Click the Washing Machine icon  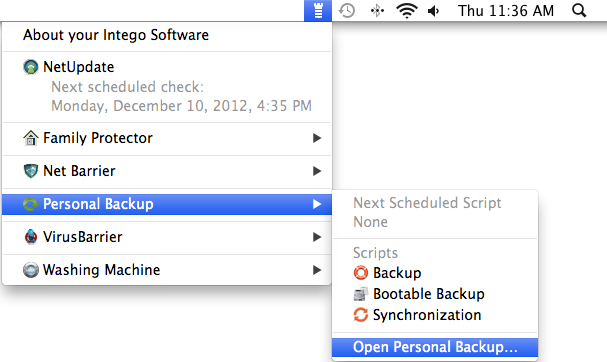point(31,270)
